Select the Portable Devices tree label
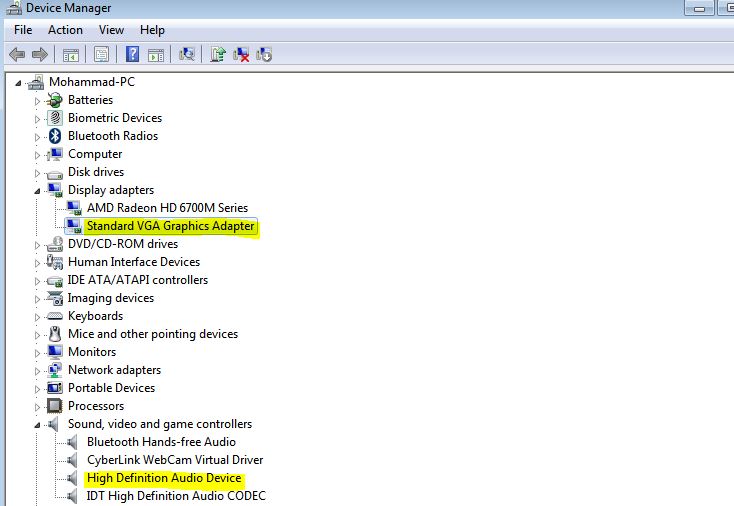 point(111,388)
